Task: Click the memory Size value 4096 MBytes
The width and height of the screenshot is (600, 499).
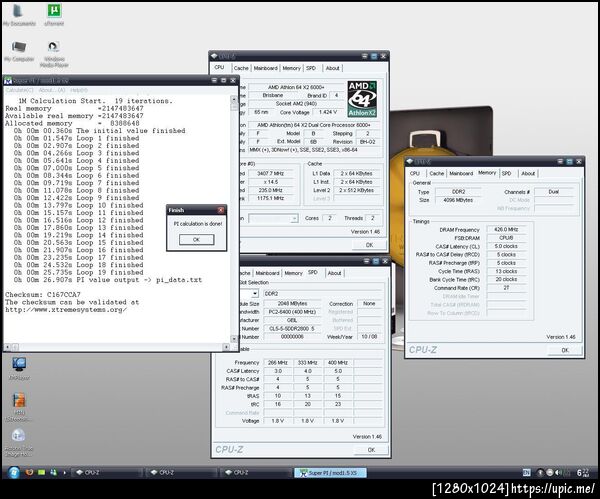Action: pos(458,200)
